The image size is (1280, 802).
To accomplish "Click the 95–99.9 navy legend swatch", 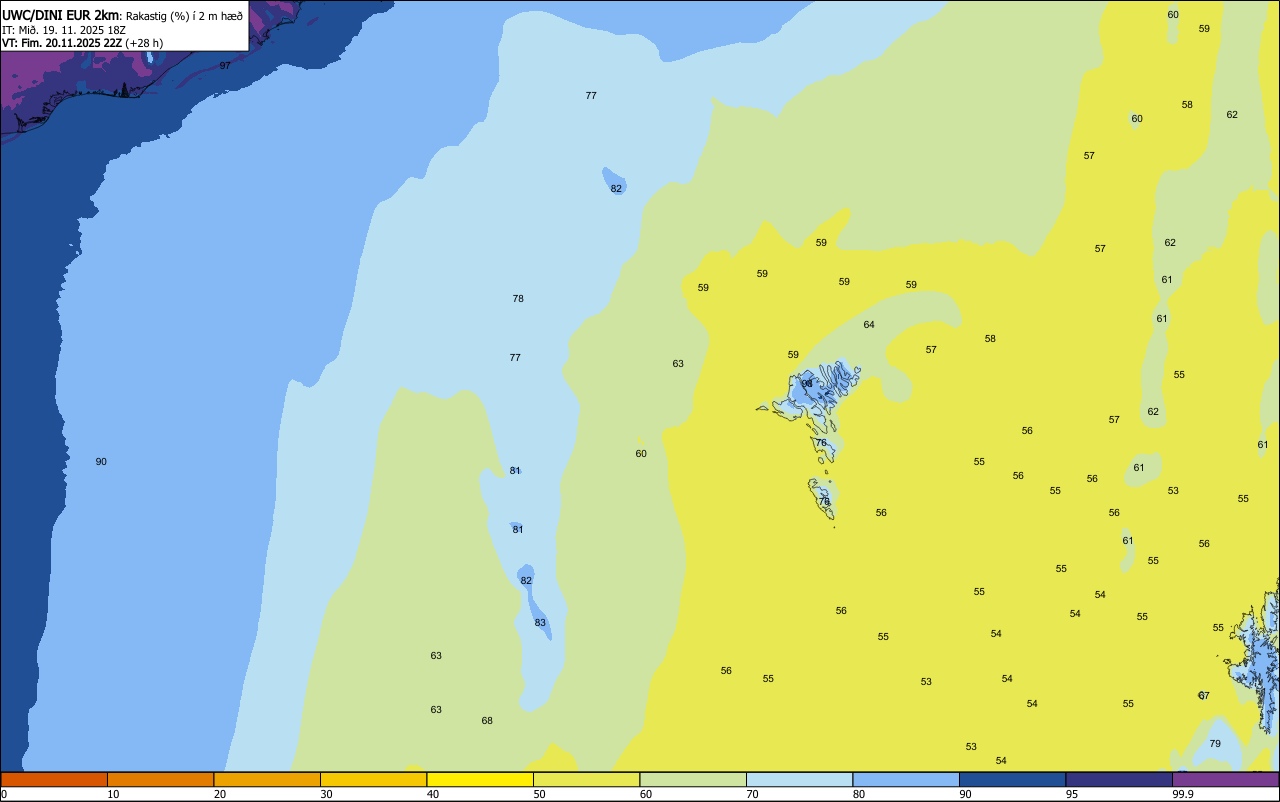I will click(x=1119, y=779).
